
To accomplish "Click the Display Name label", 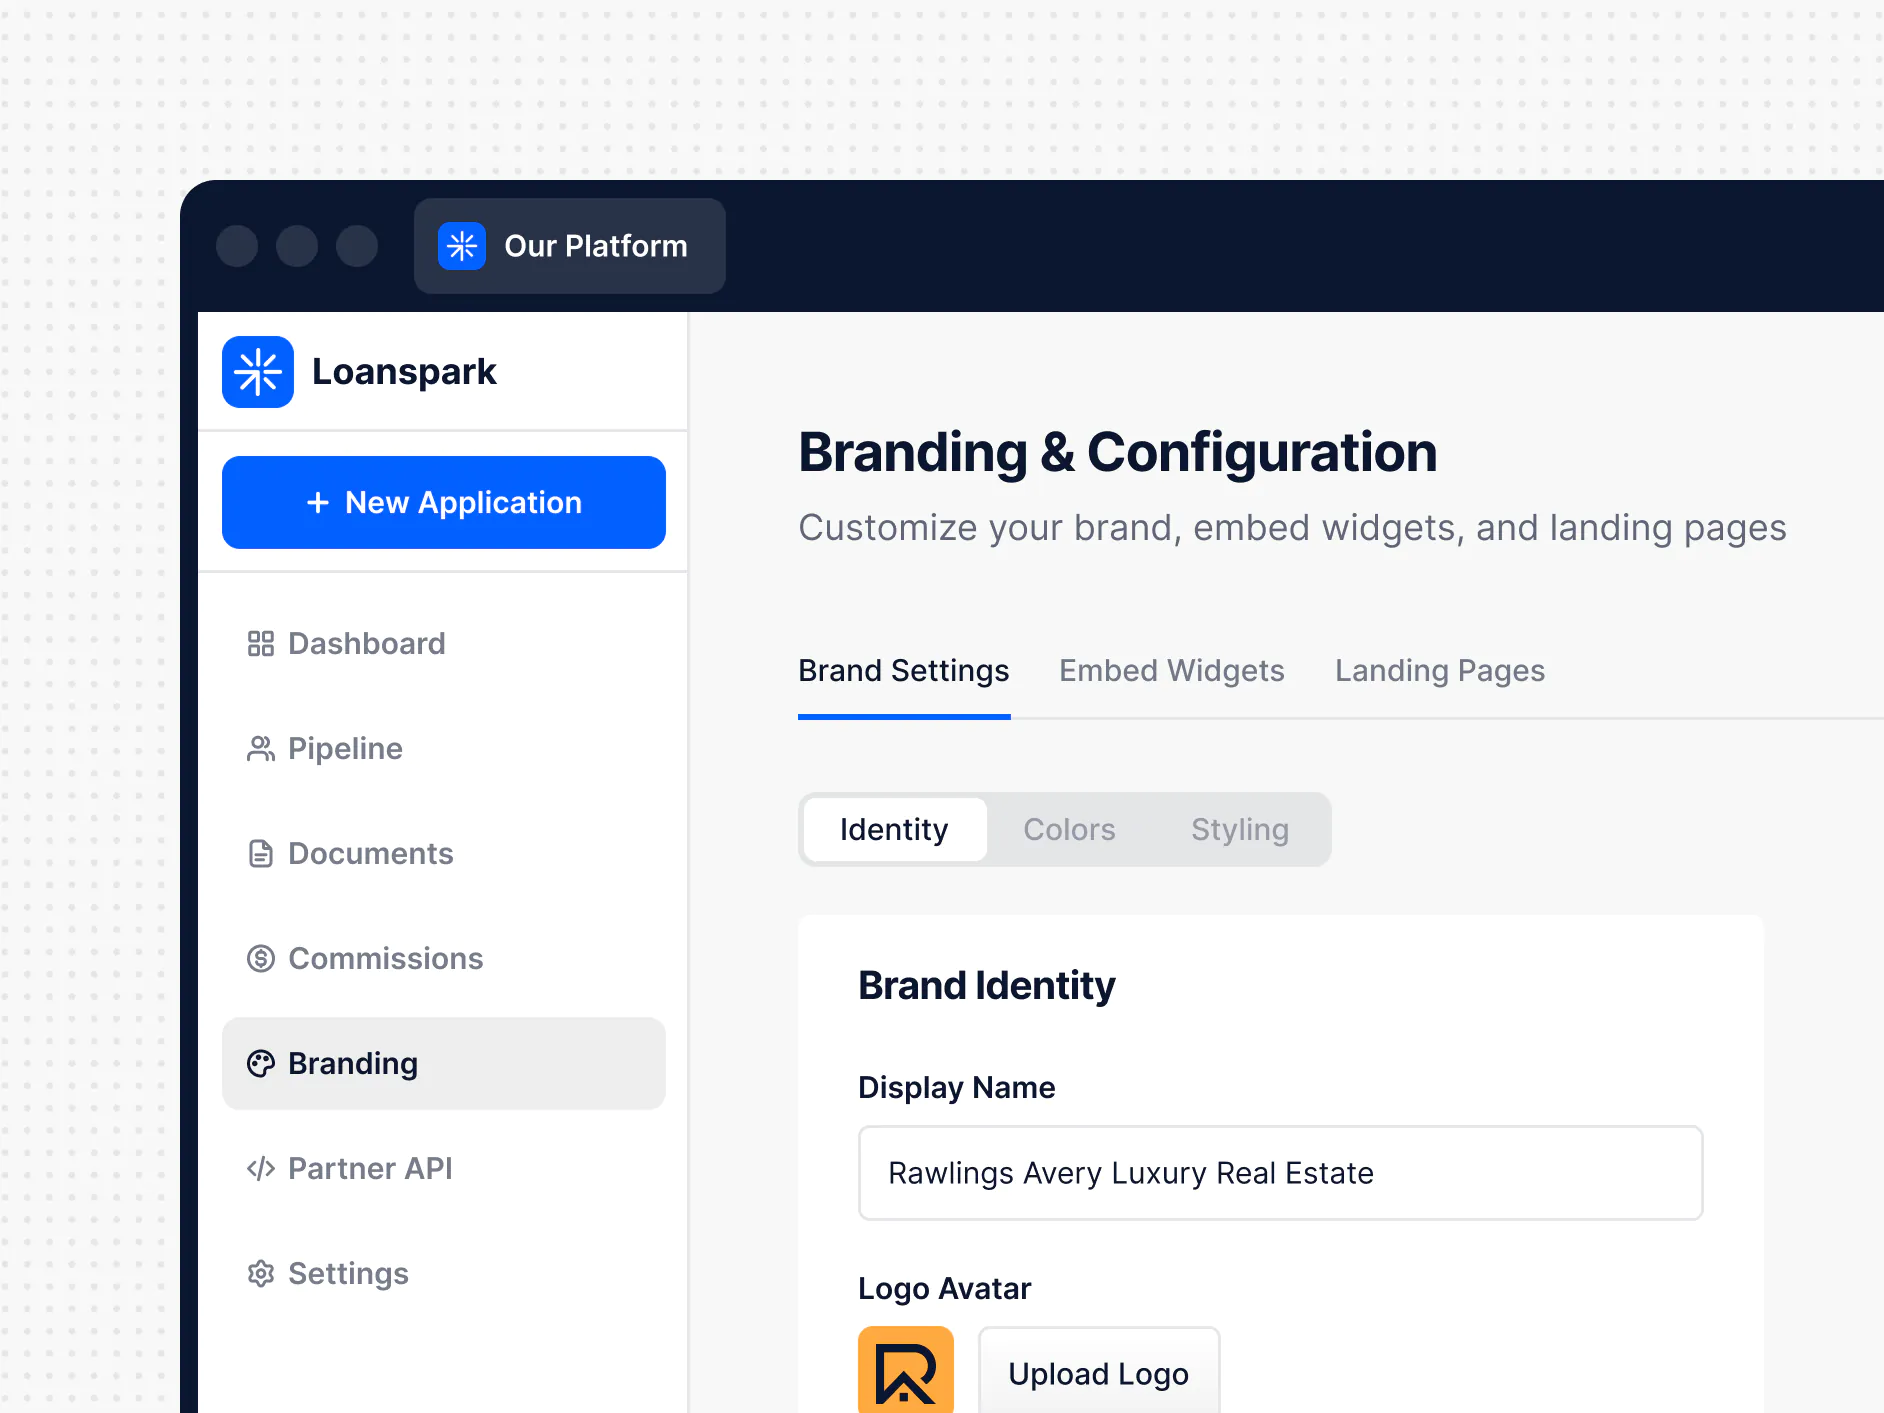I will 957,1088.
